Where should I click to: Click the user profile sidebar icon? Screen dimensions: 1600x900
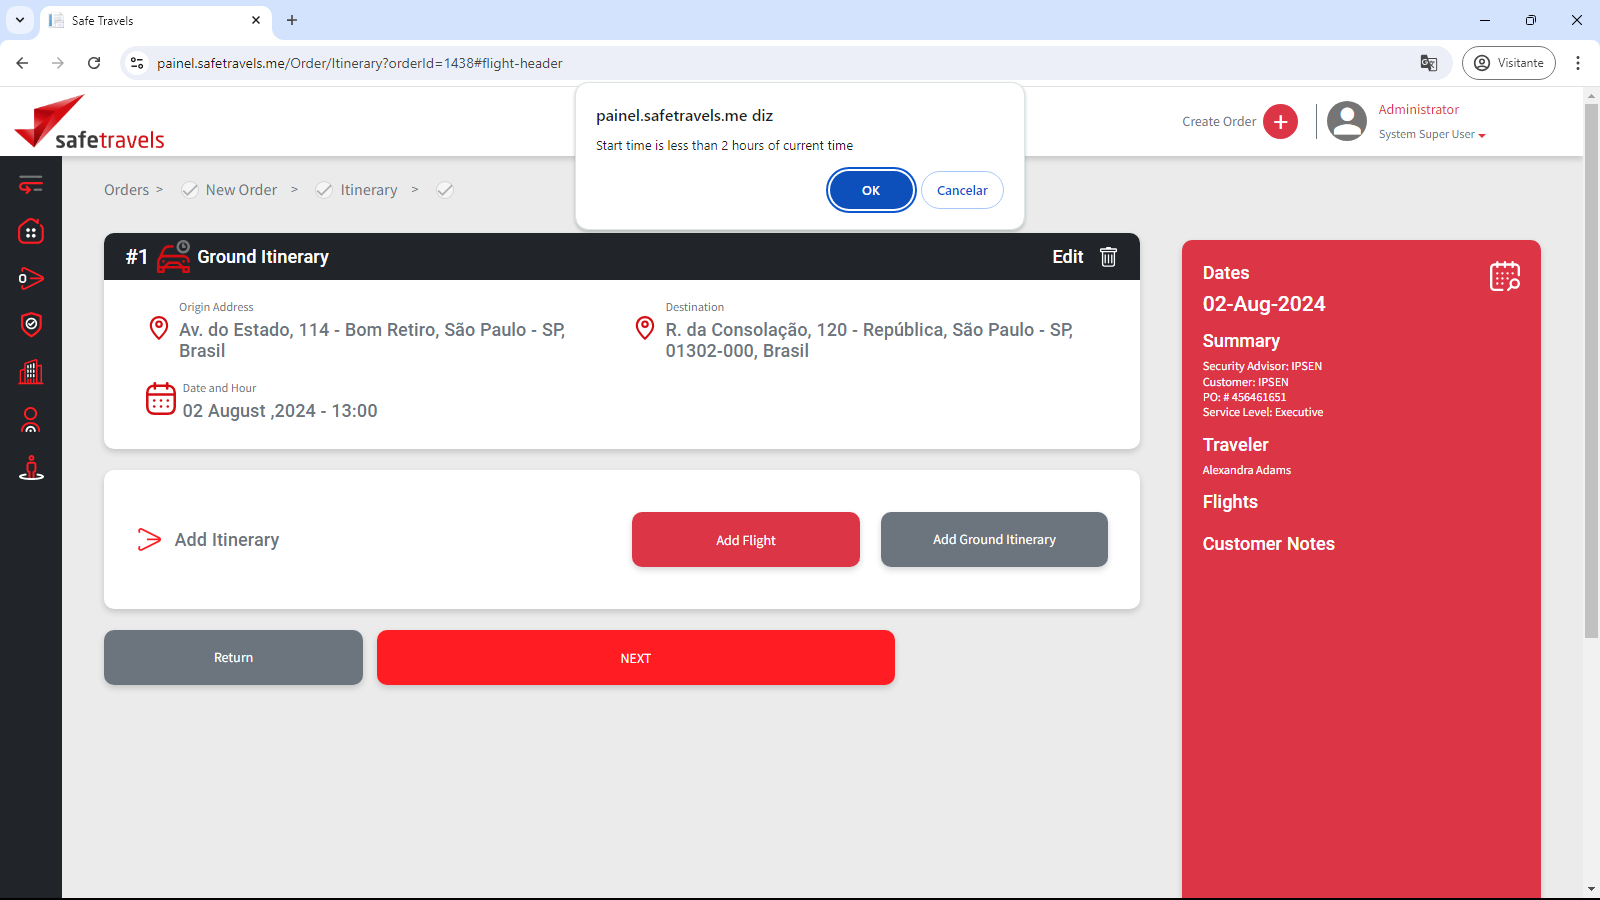tap(31, 420)
